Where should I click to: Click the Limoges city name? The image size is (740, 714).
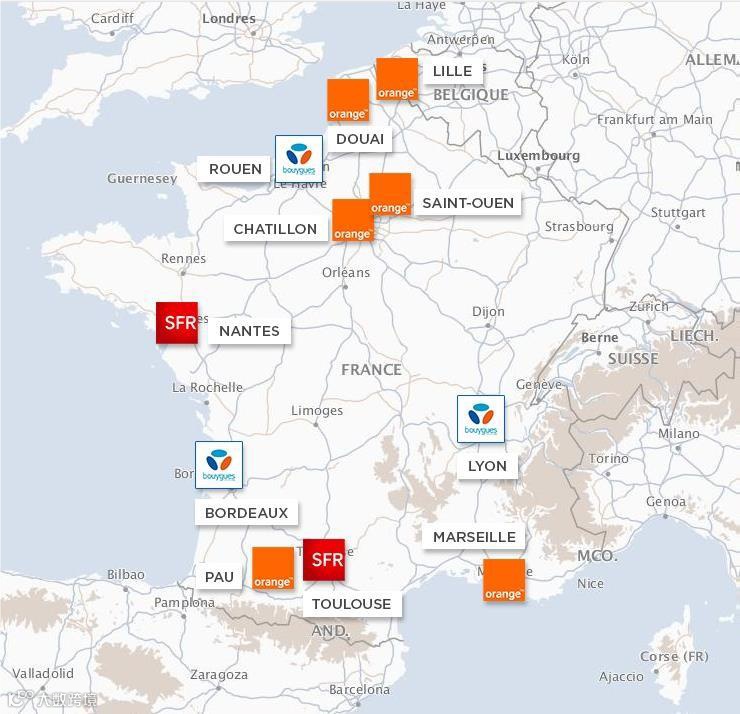(317, 411)
